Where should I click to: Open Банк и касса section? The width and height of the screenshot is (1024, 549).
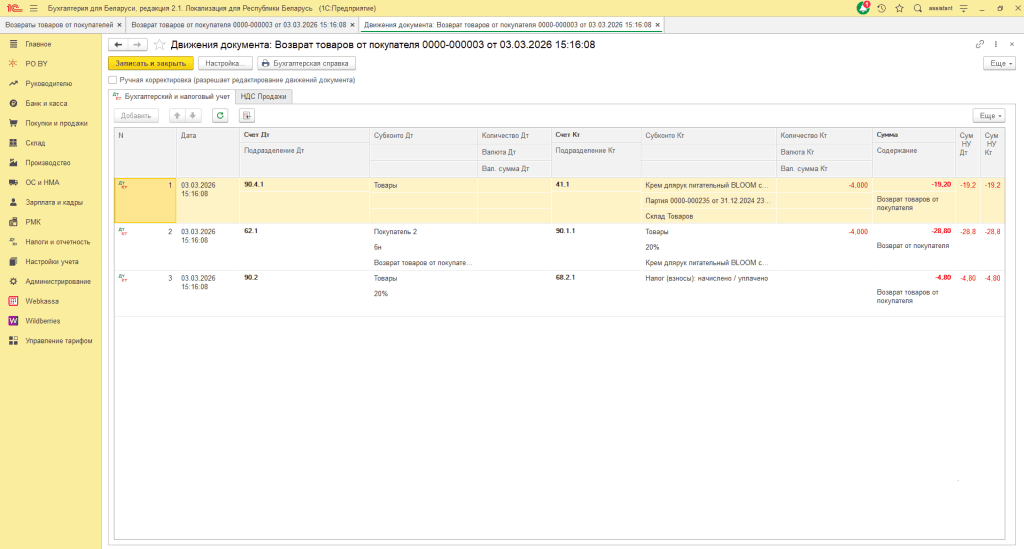[47, 103]
